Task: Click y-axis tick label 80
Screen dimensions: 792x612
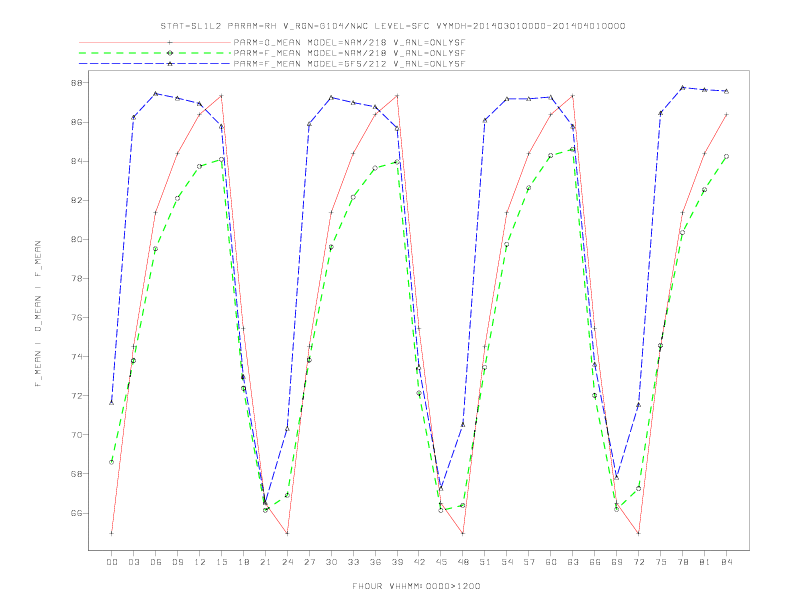Action: [76, 239]
